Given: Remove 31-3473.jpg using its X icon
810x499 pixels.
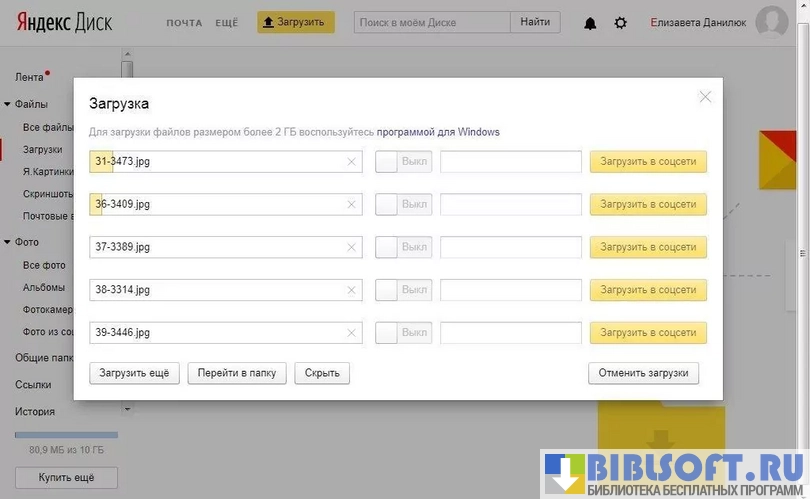Looking at the screenshot, I should [x=351, y=162].
